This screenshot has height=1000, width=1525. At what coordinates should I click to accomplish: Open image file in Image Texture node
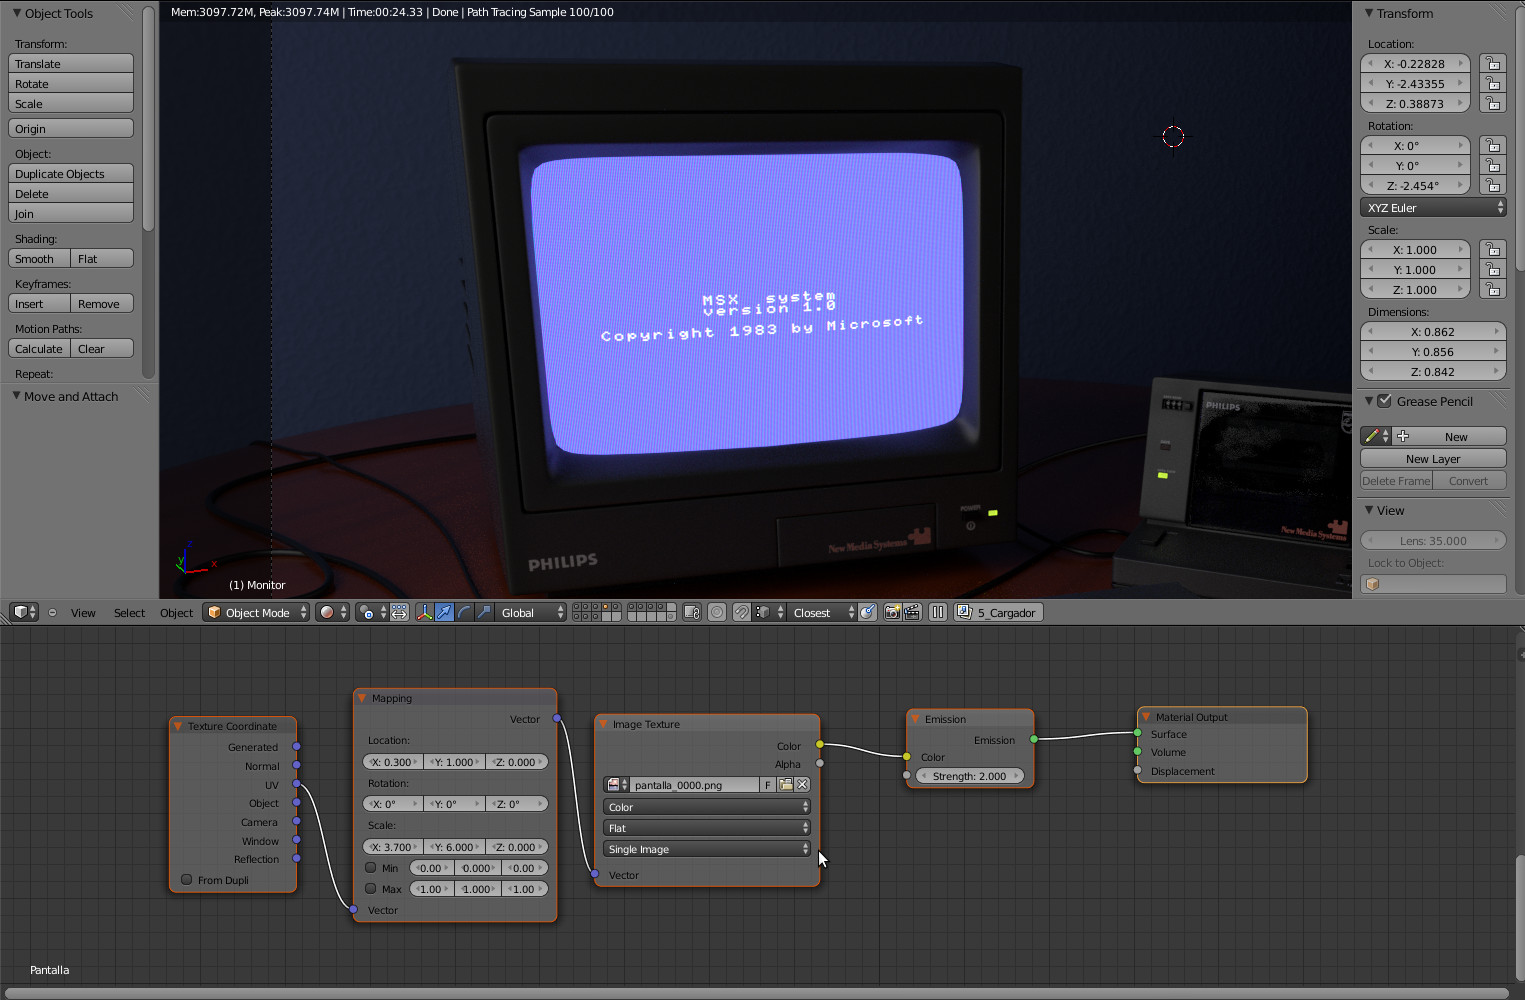786,785
